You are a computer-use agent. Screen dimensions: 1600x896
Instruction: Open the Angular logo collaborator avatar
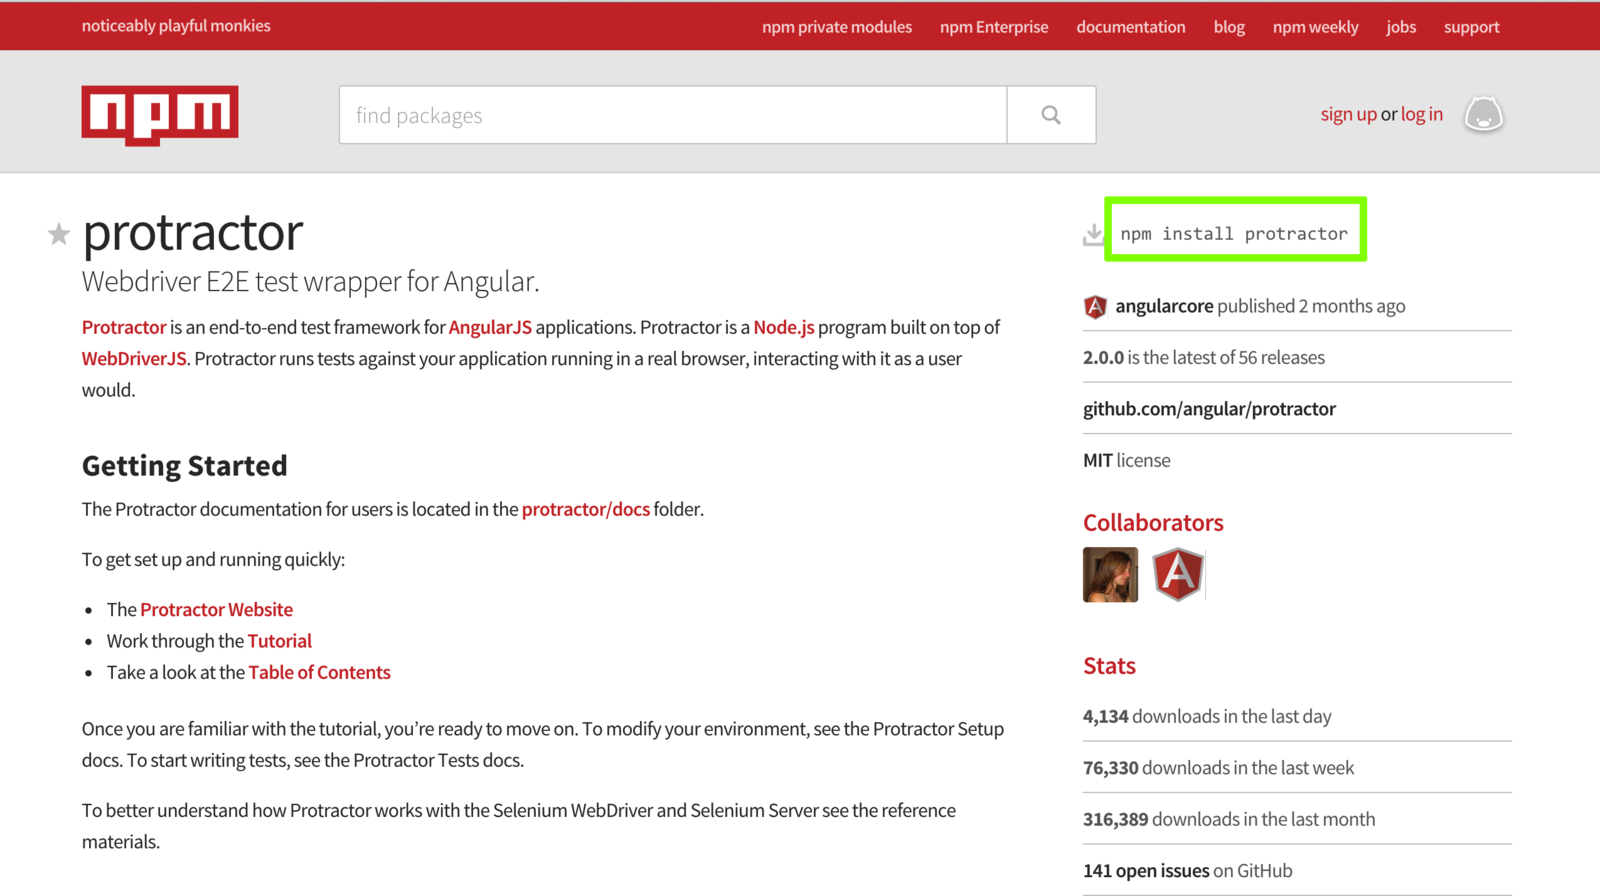click(x=1178, y=575)
